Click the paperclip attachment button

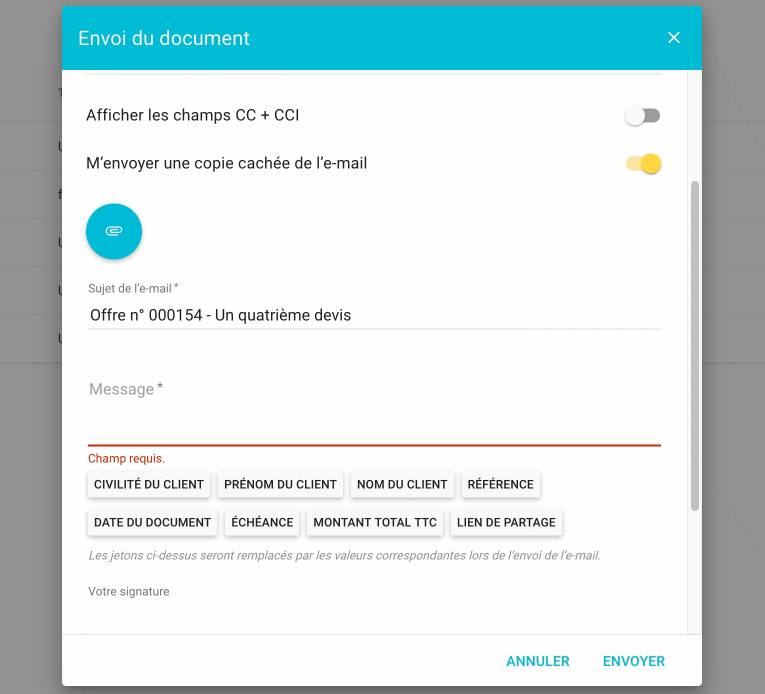114,231
